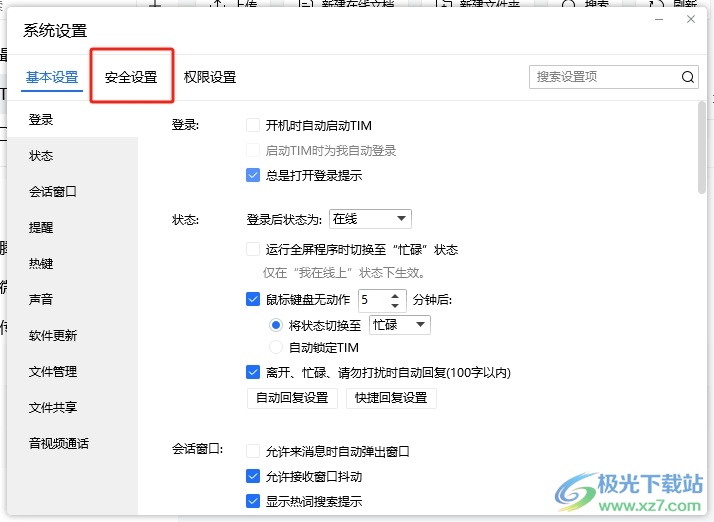Select the 自动锁定TIM radio button
Viewport: 714px width, 522px height.
(x=276, y=348)
